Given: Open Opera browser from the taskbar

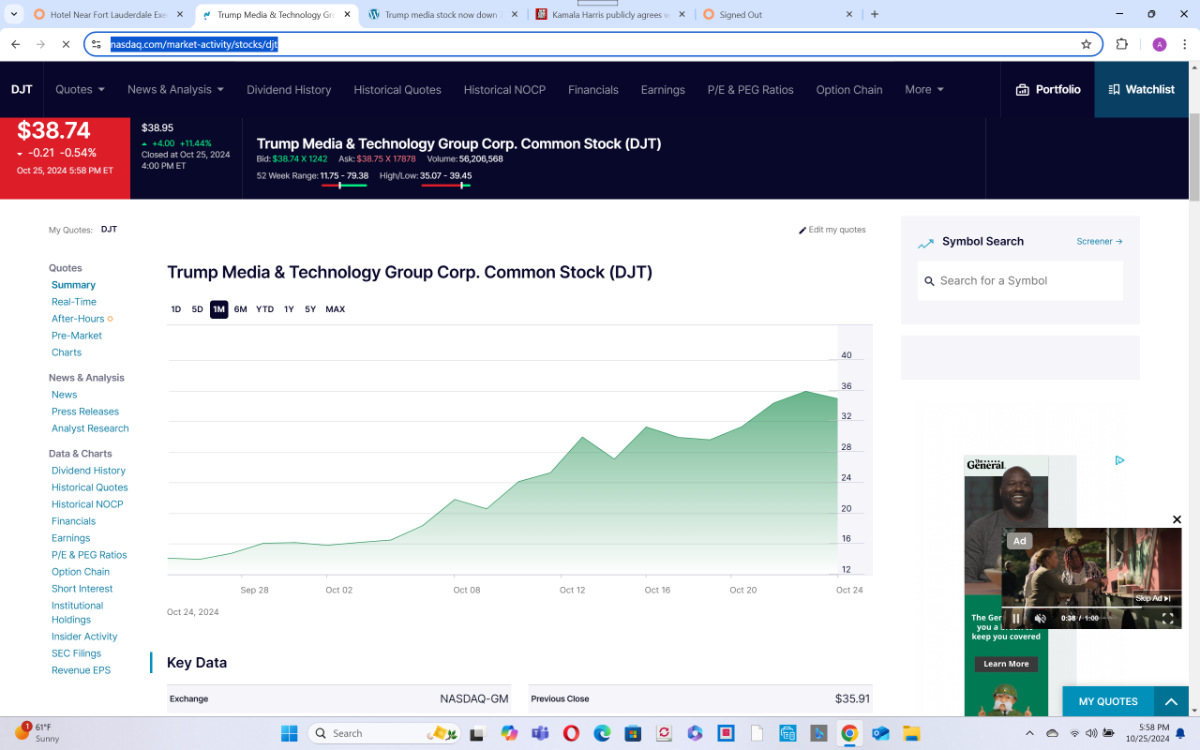Looking at the screenshot, I should pos(571,733).
